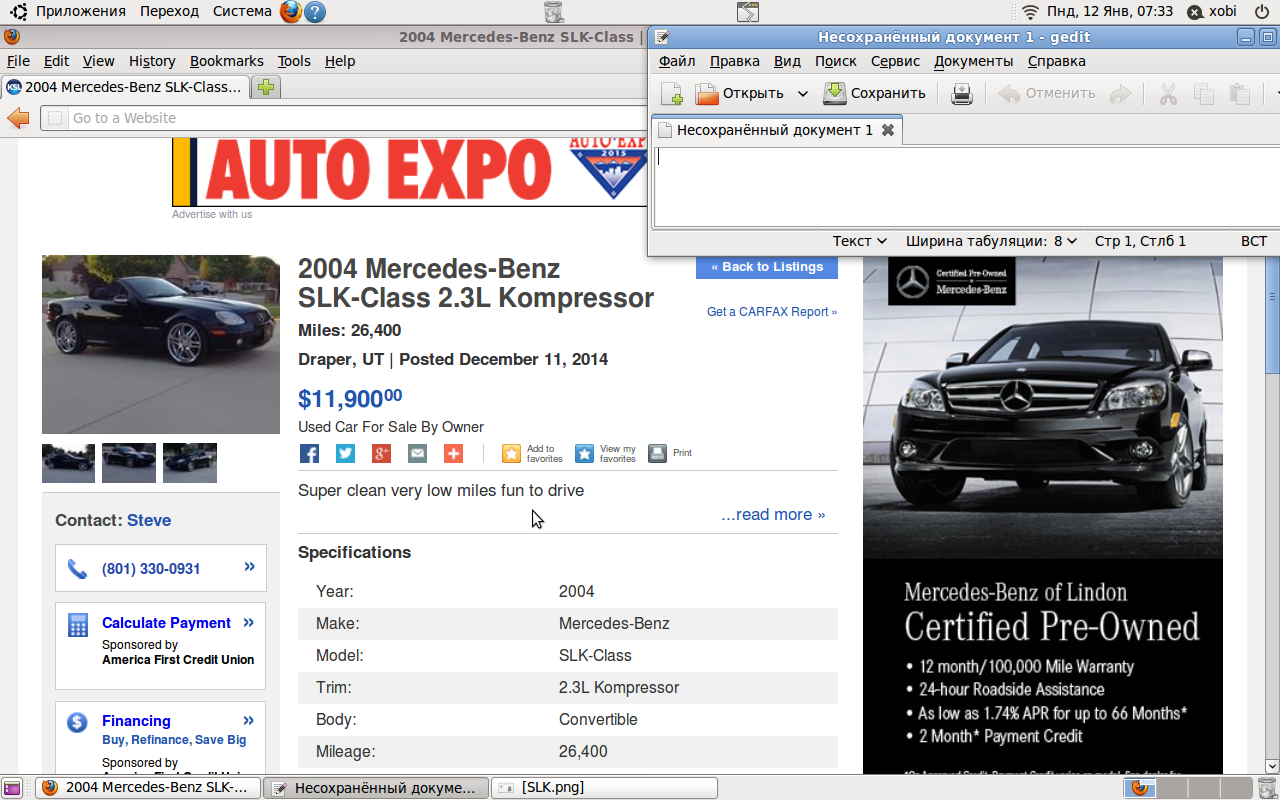
Task: Close the Несохранённый документ 1 tab
Action: [x=887, y=130]
